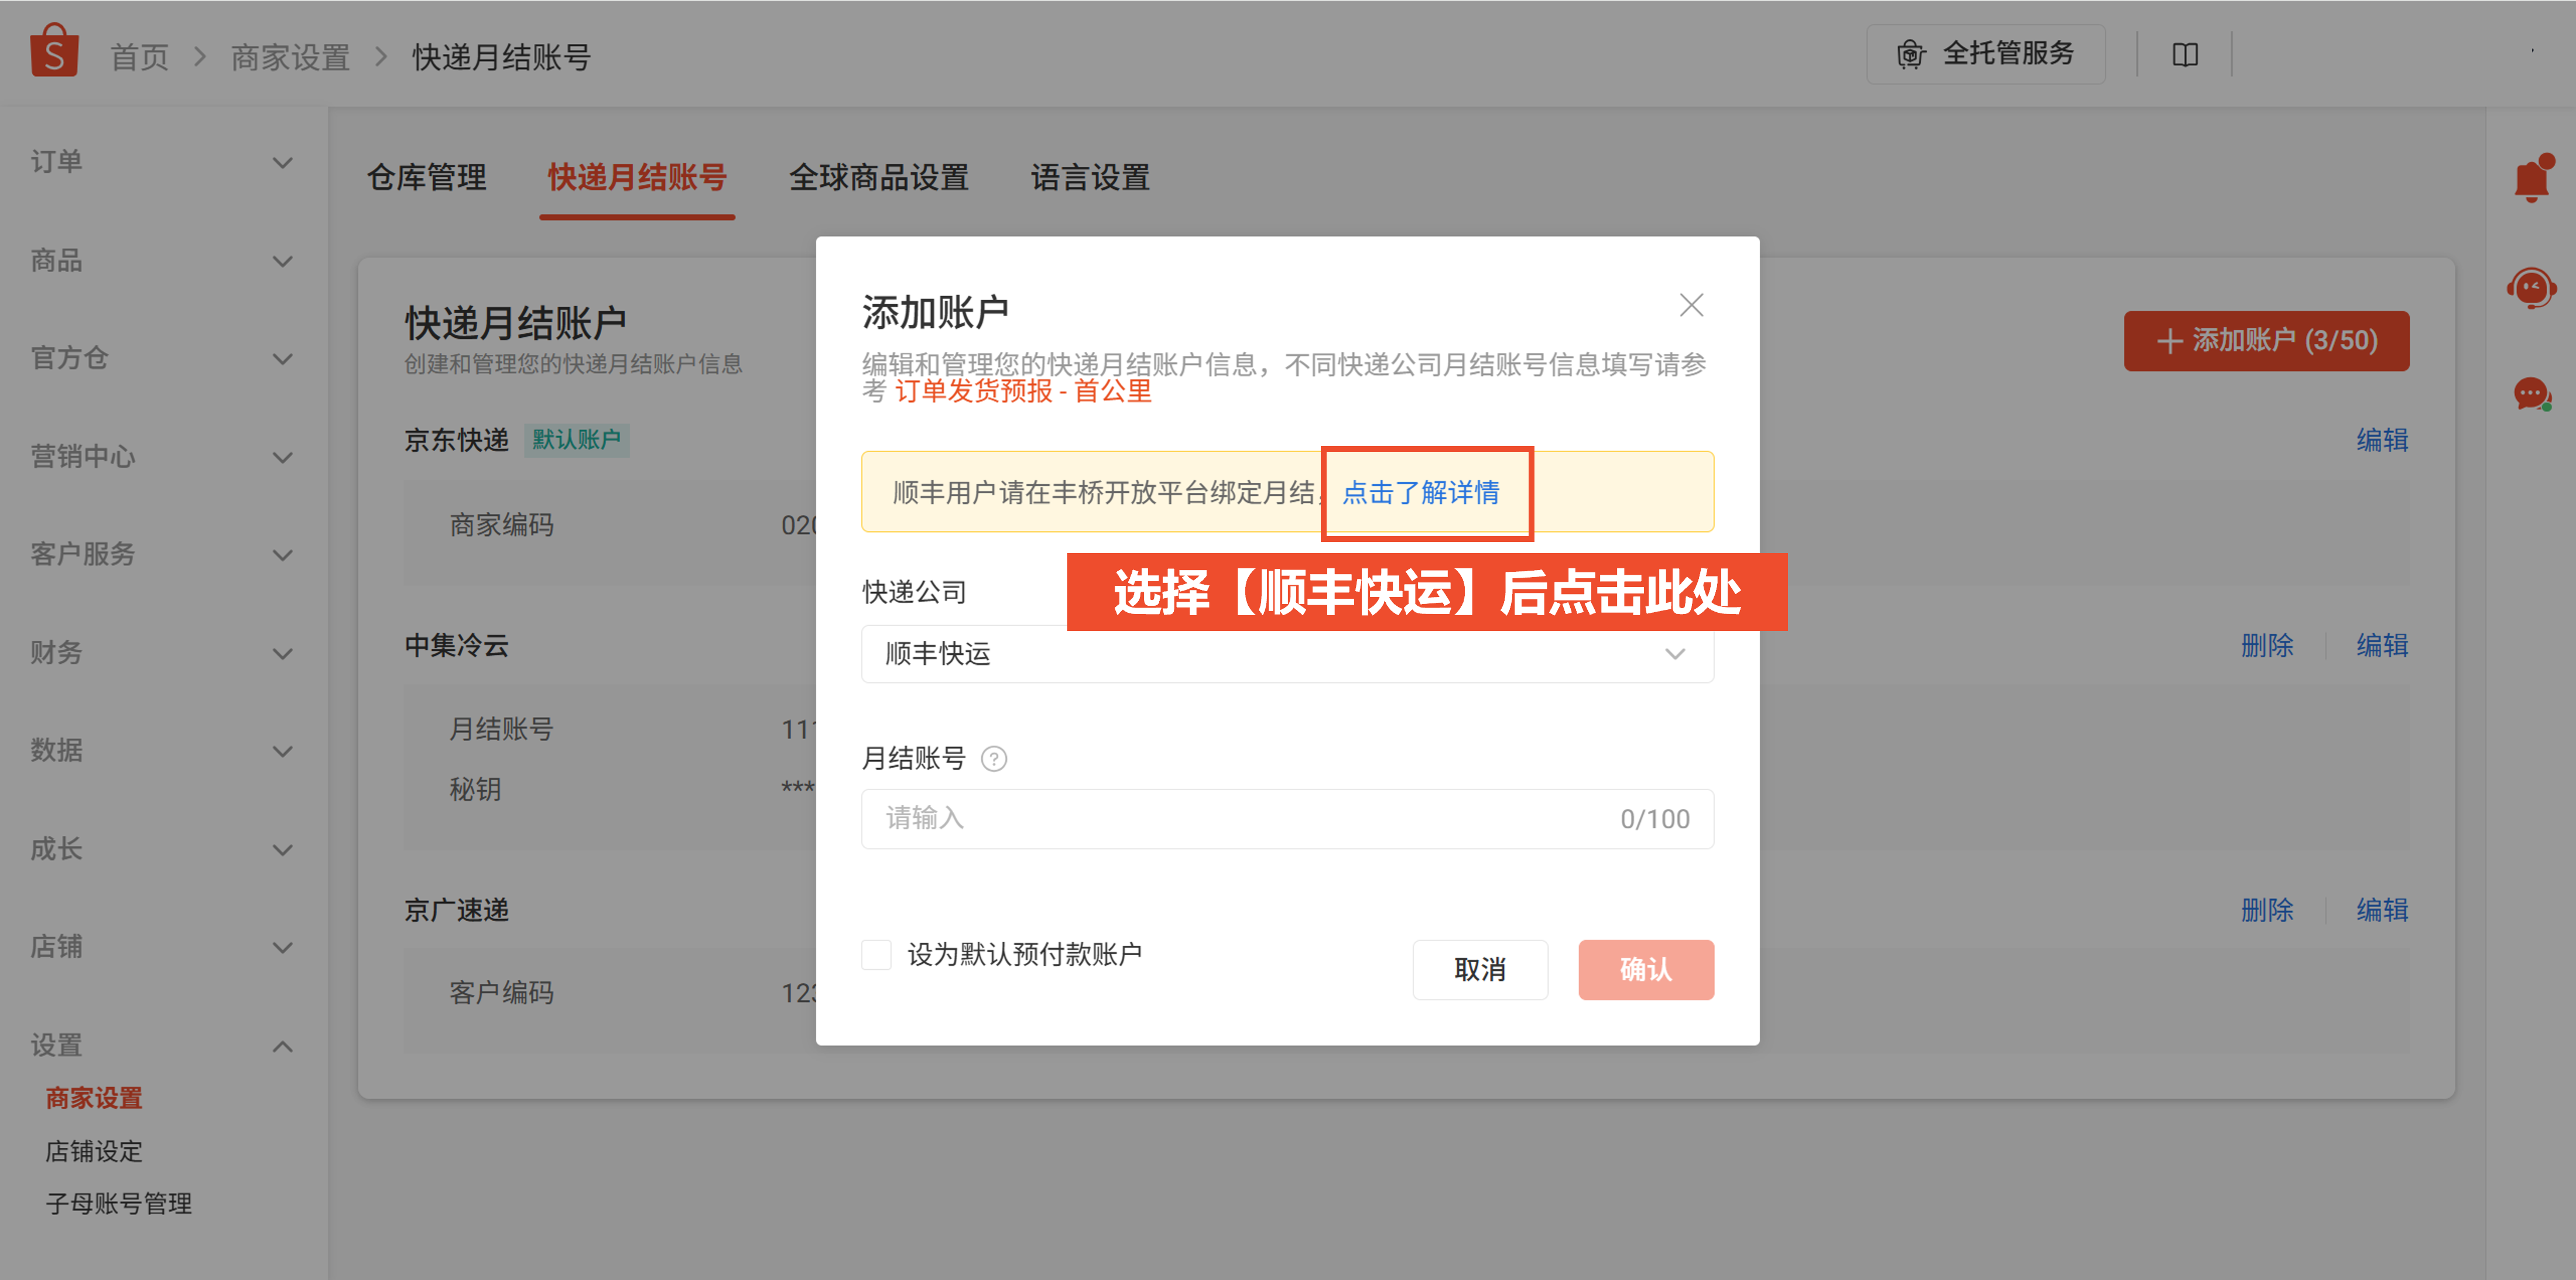Screen dimensions: 2576x1280
Task: Expand the 官方仓 sidebar menu
Action: click(163, 359)
